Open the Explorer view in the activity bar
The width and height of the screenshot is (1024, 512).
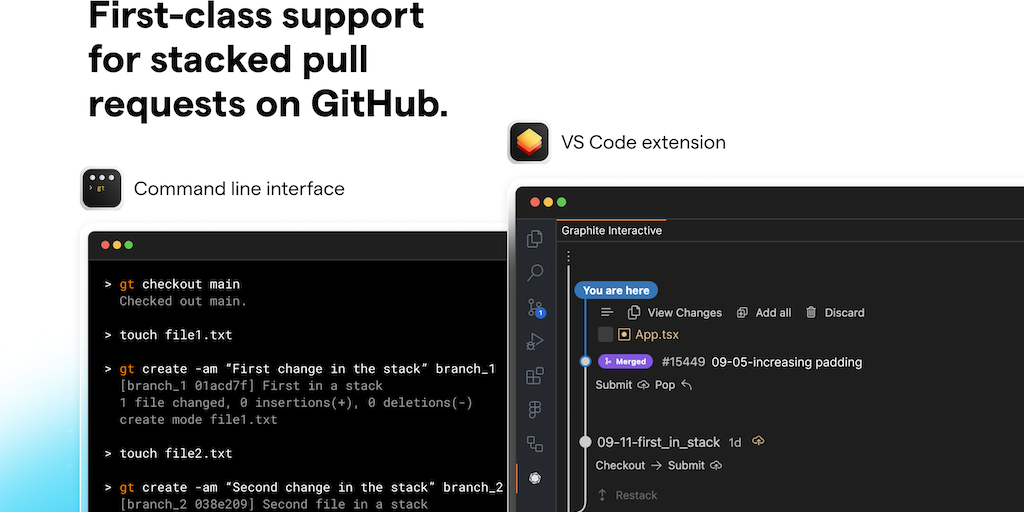pos(535,238)
